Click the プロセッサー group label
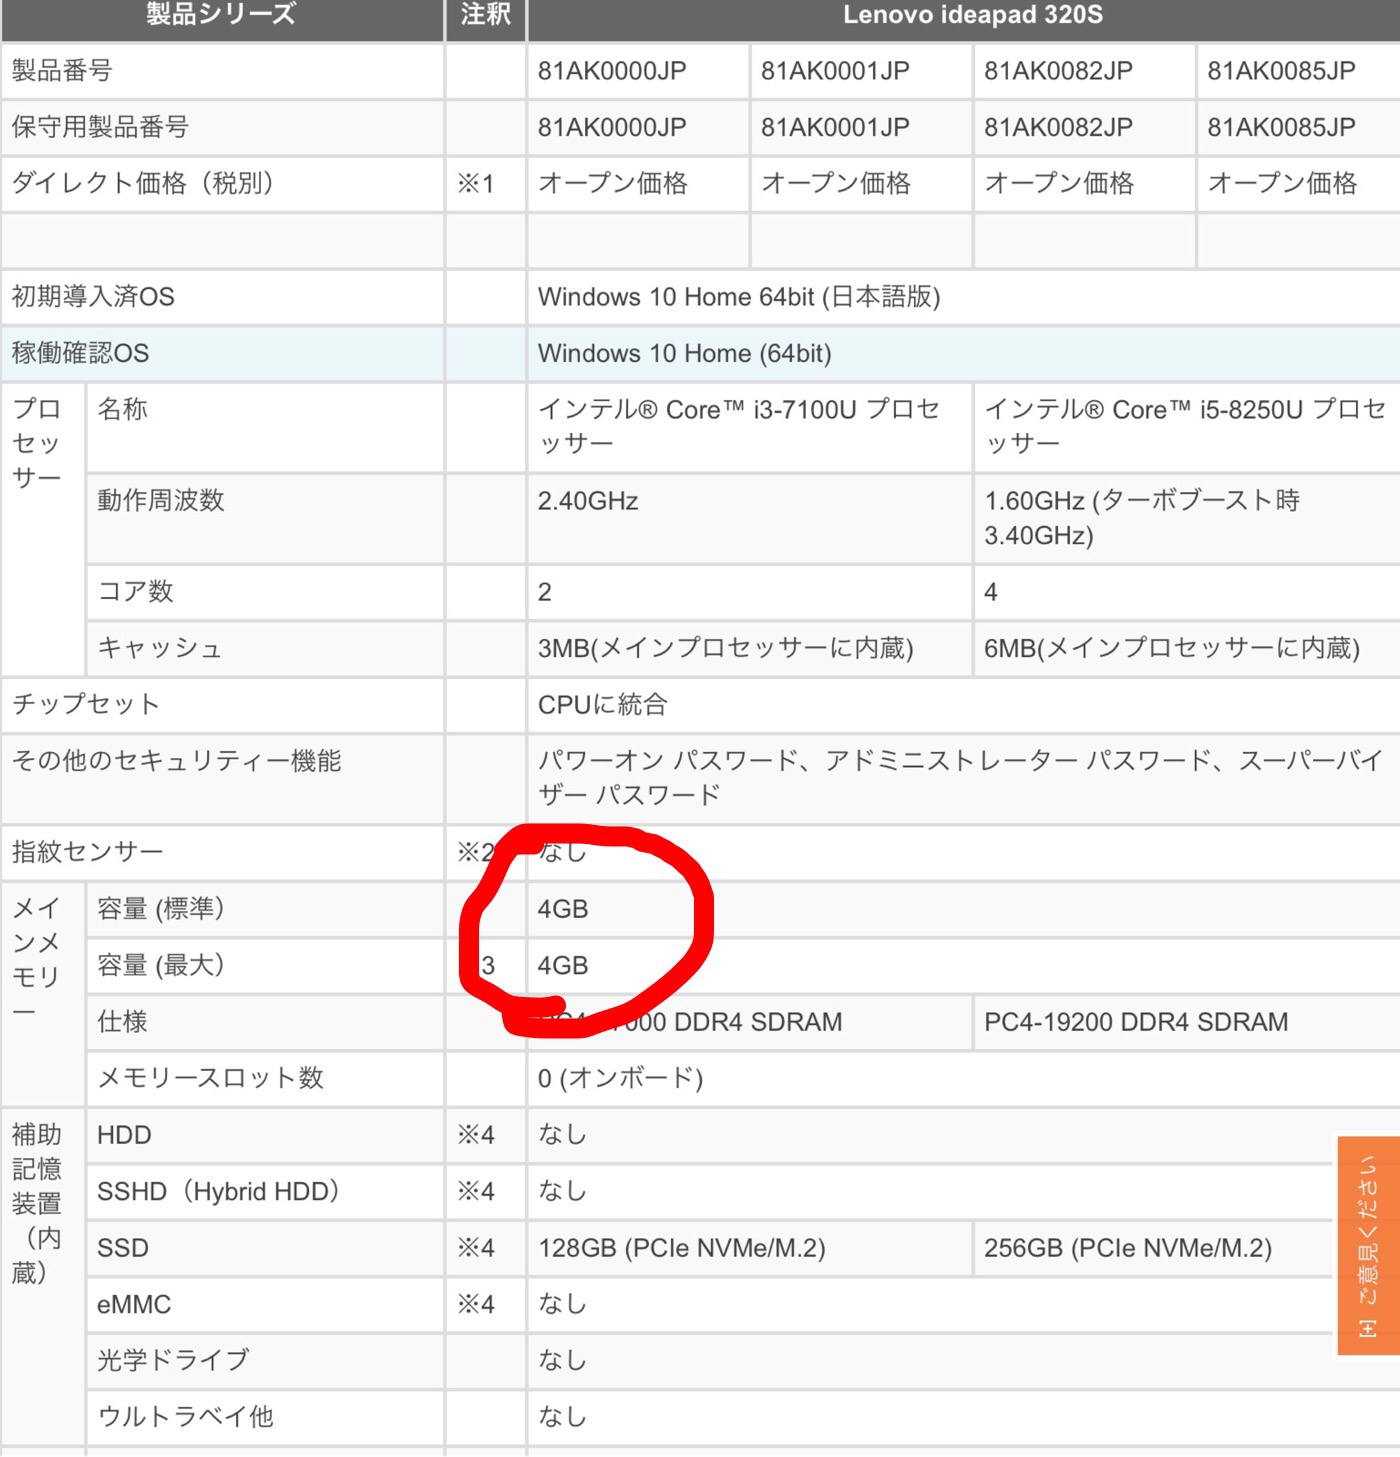1400x1457 pixels. pyautogui.click(x=37, y=443)
